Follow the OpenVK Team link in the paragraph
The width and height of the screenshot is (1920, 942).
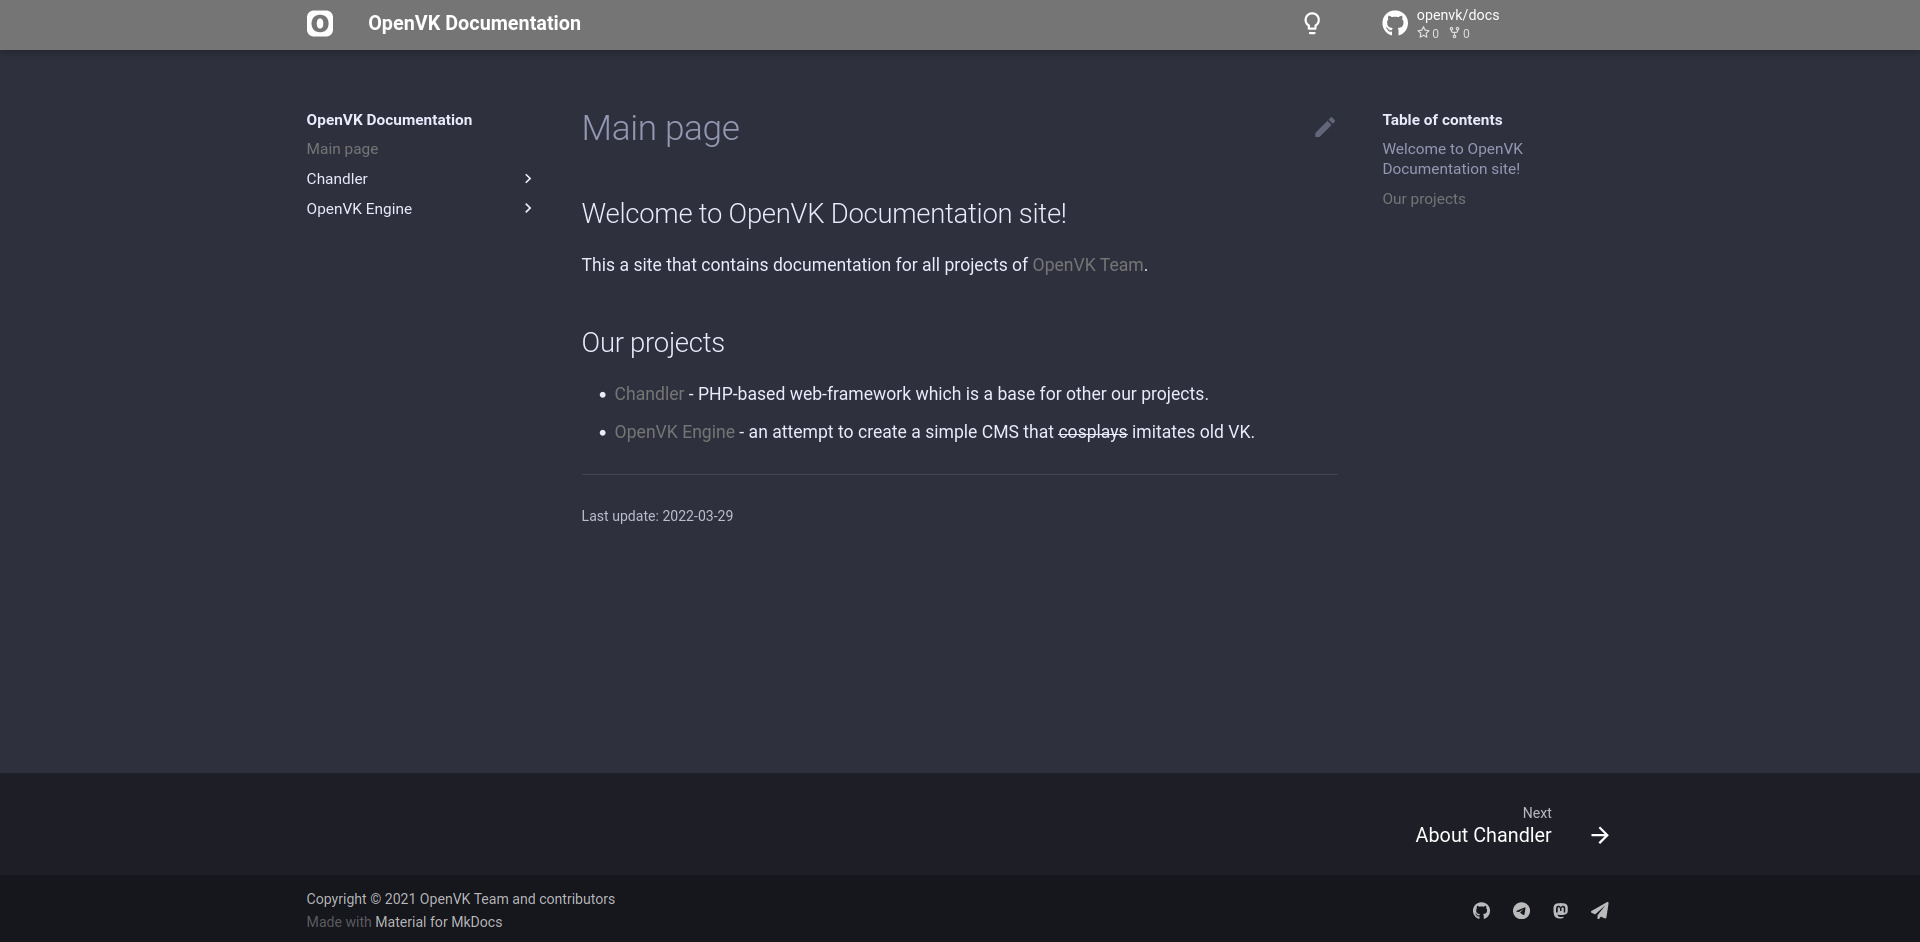[1087, 265]
